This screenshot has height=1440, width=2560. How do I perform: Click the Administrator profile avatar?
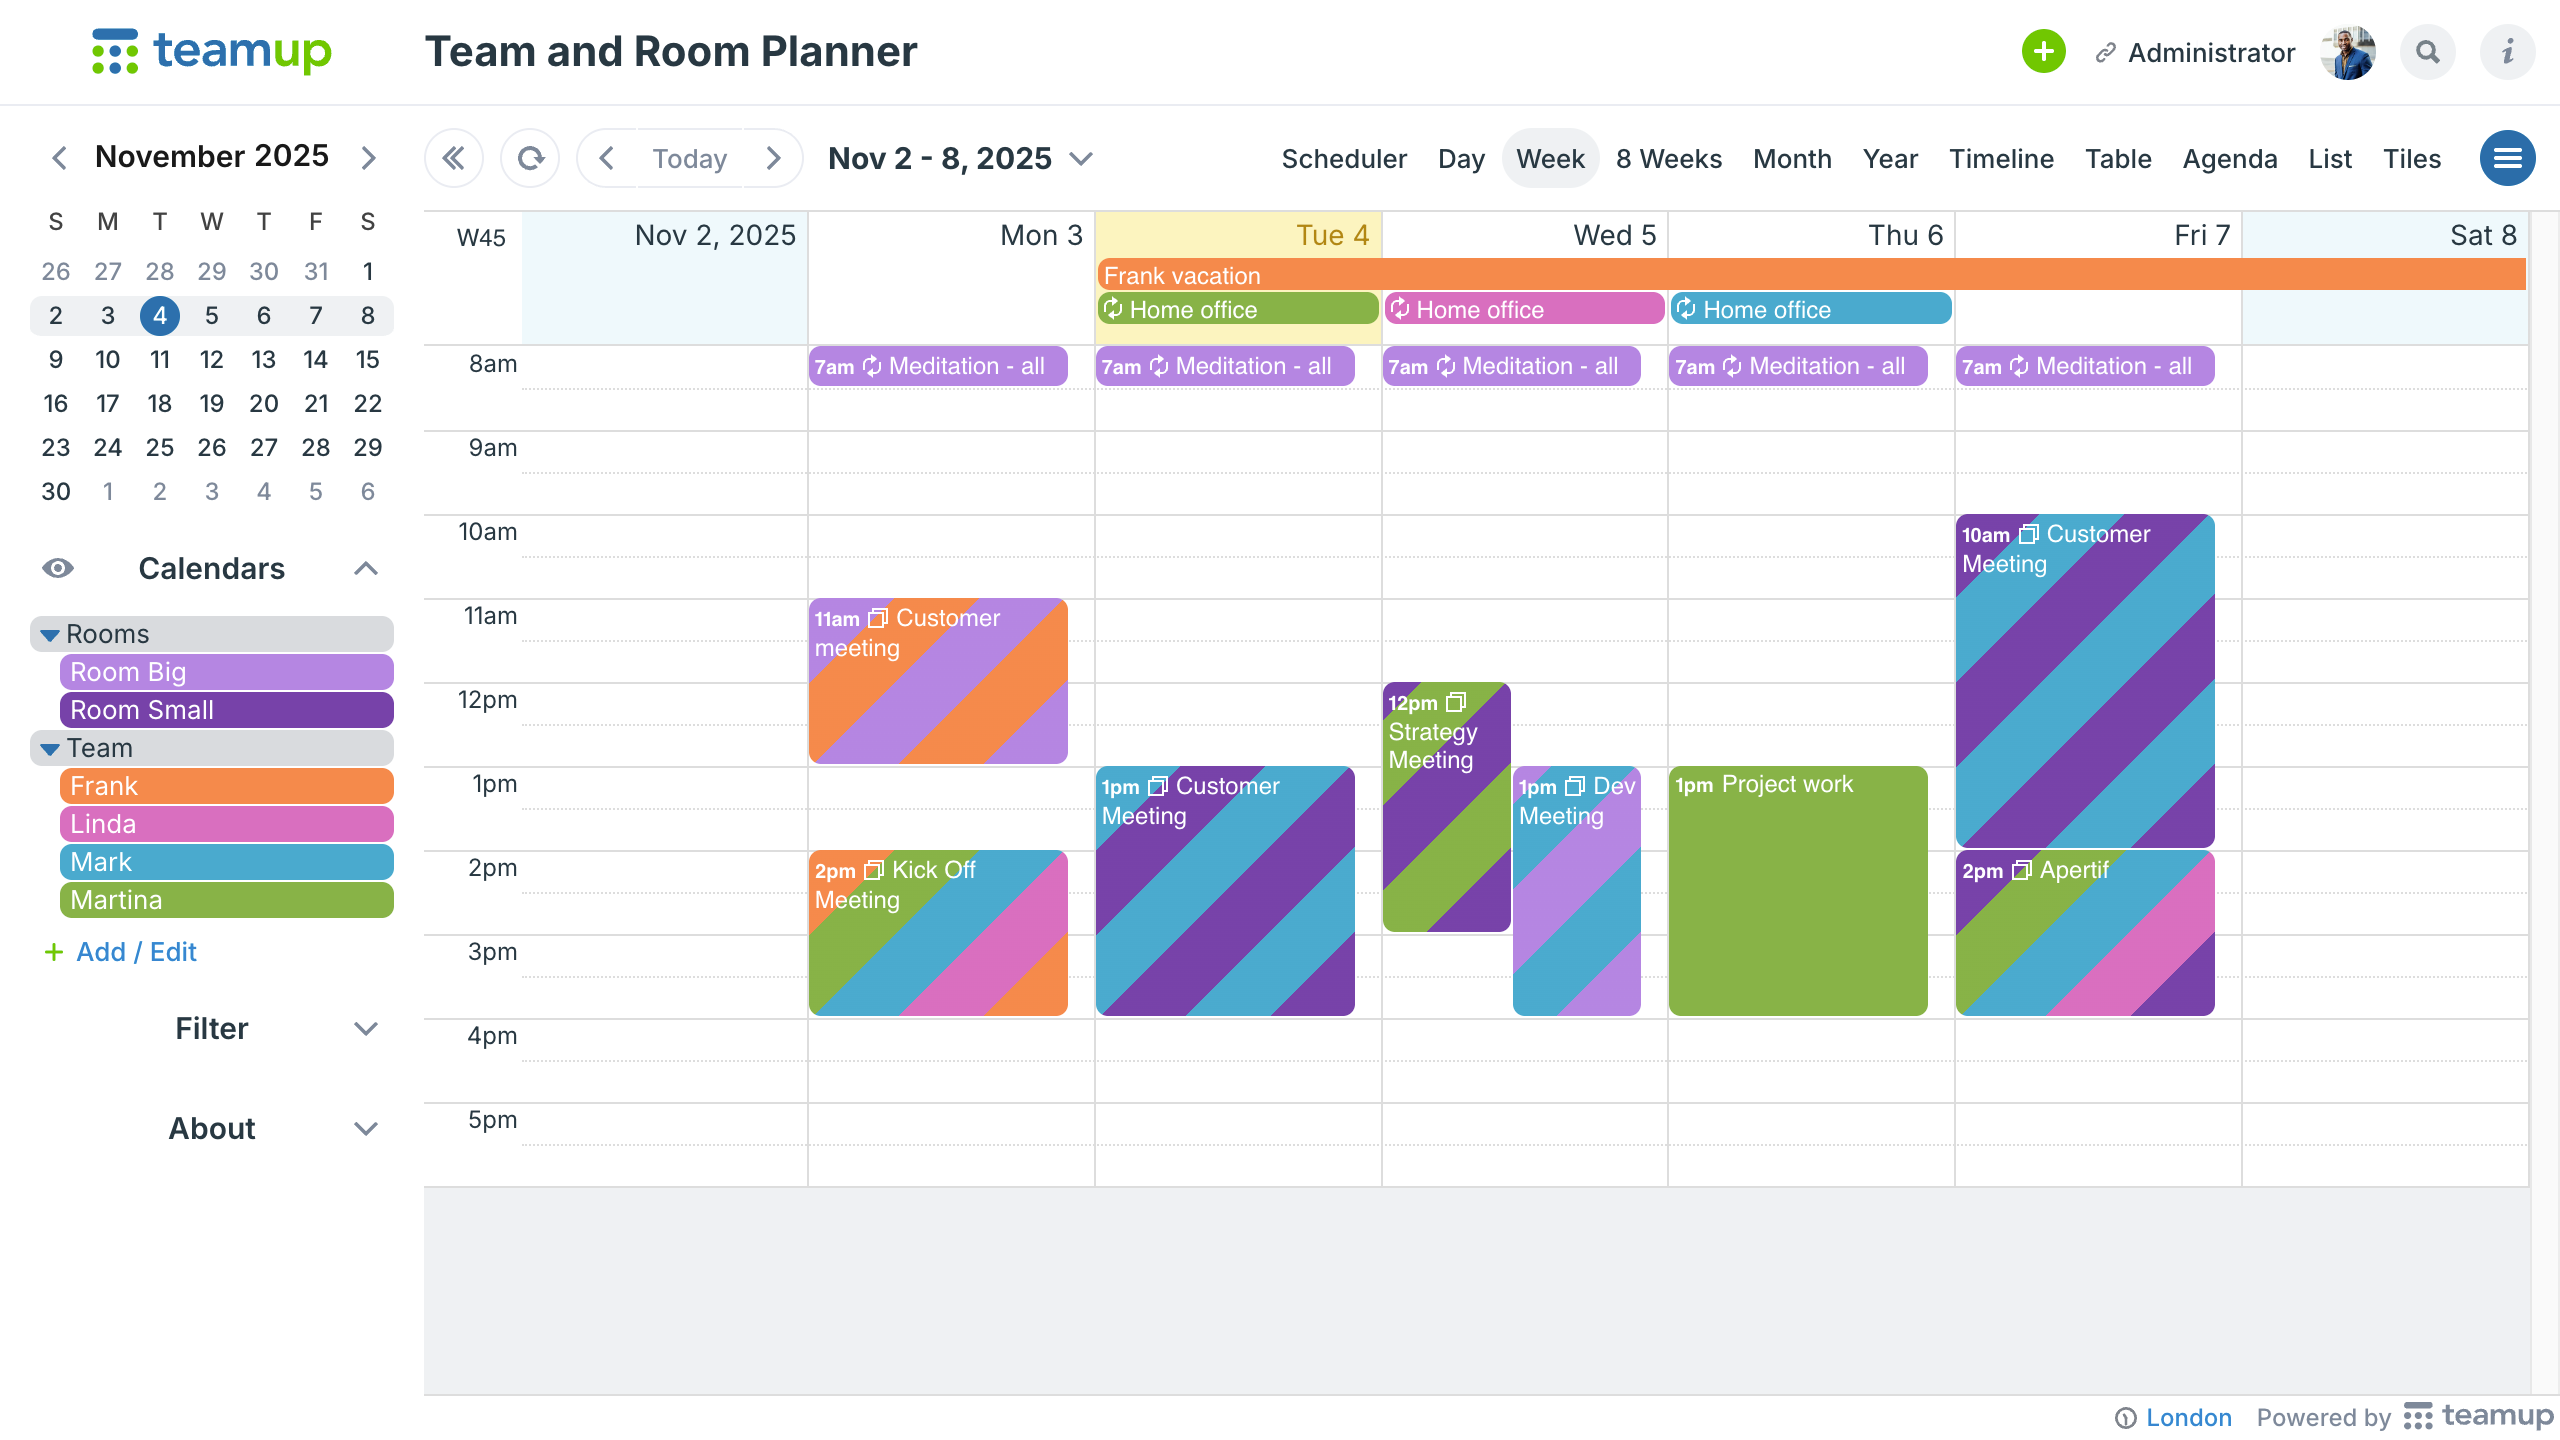click(x=2347, y=52)
